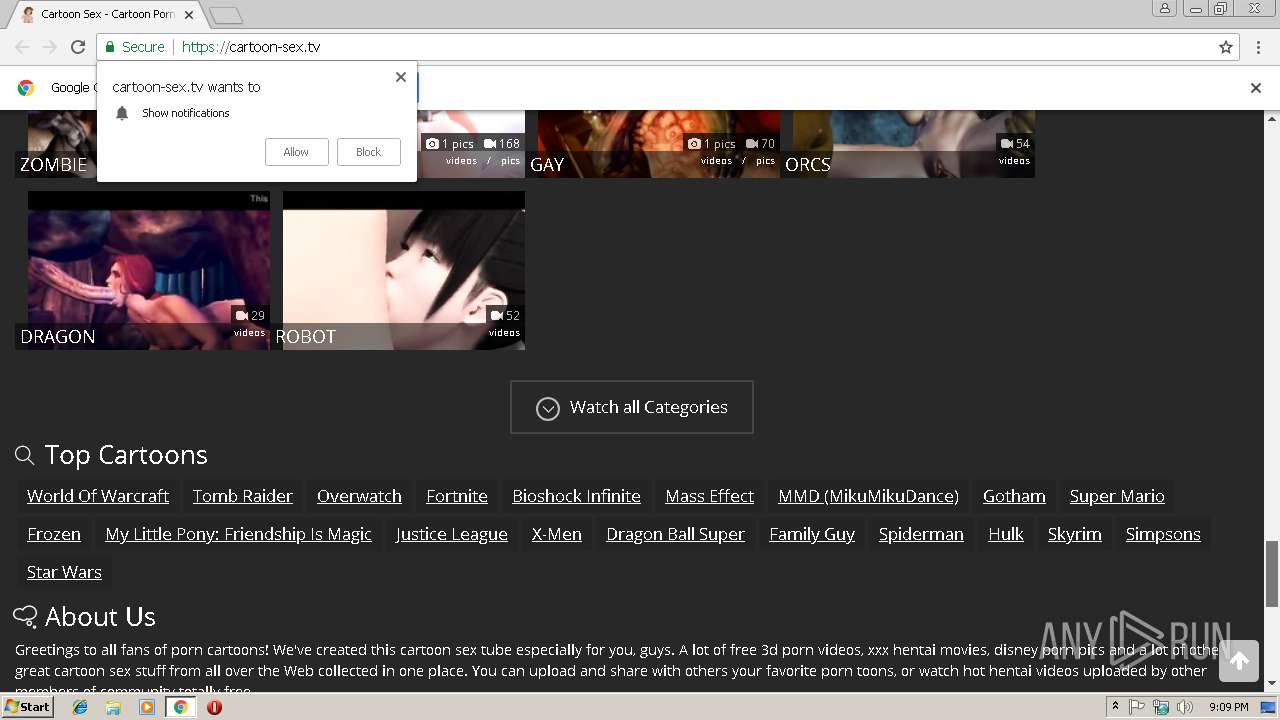Open the Spiderman tag
Image resolution: width=1280 pixels, height=720 pixels.
click(x=921, y=534)
